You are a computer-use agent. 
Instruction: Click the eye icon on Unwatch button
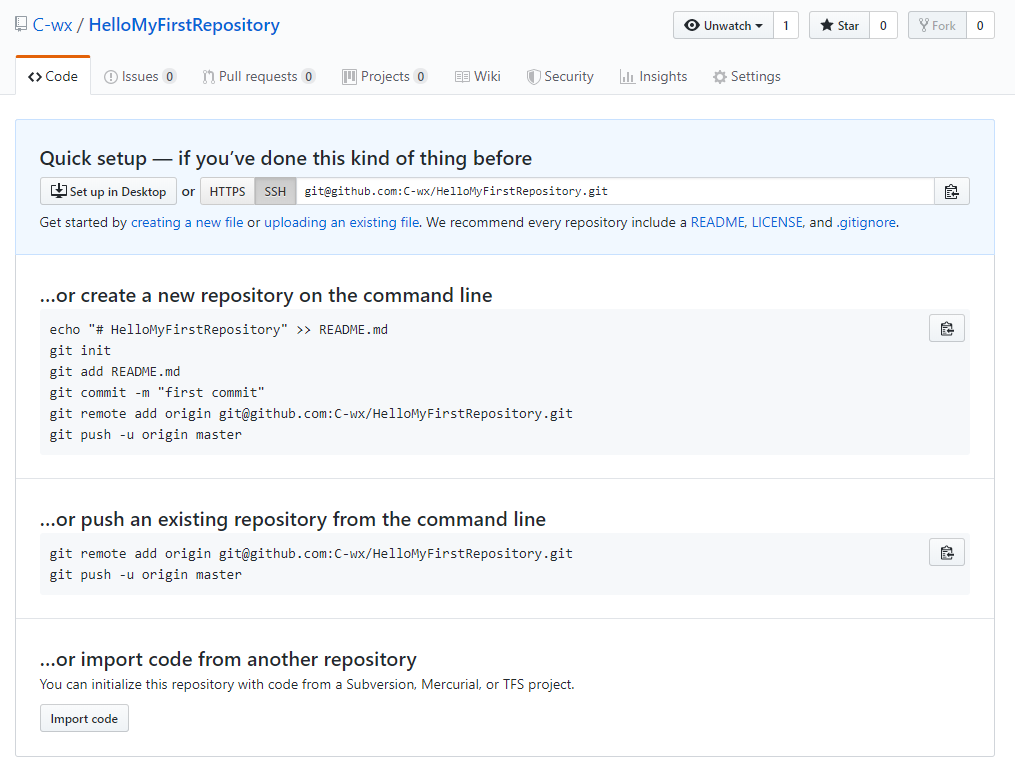(x=692, y=25)
